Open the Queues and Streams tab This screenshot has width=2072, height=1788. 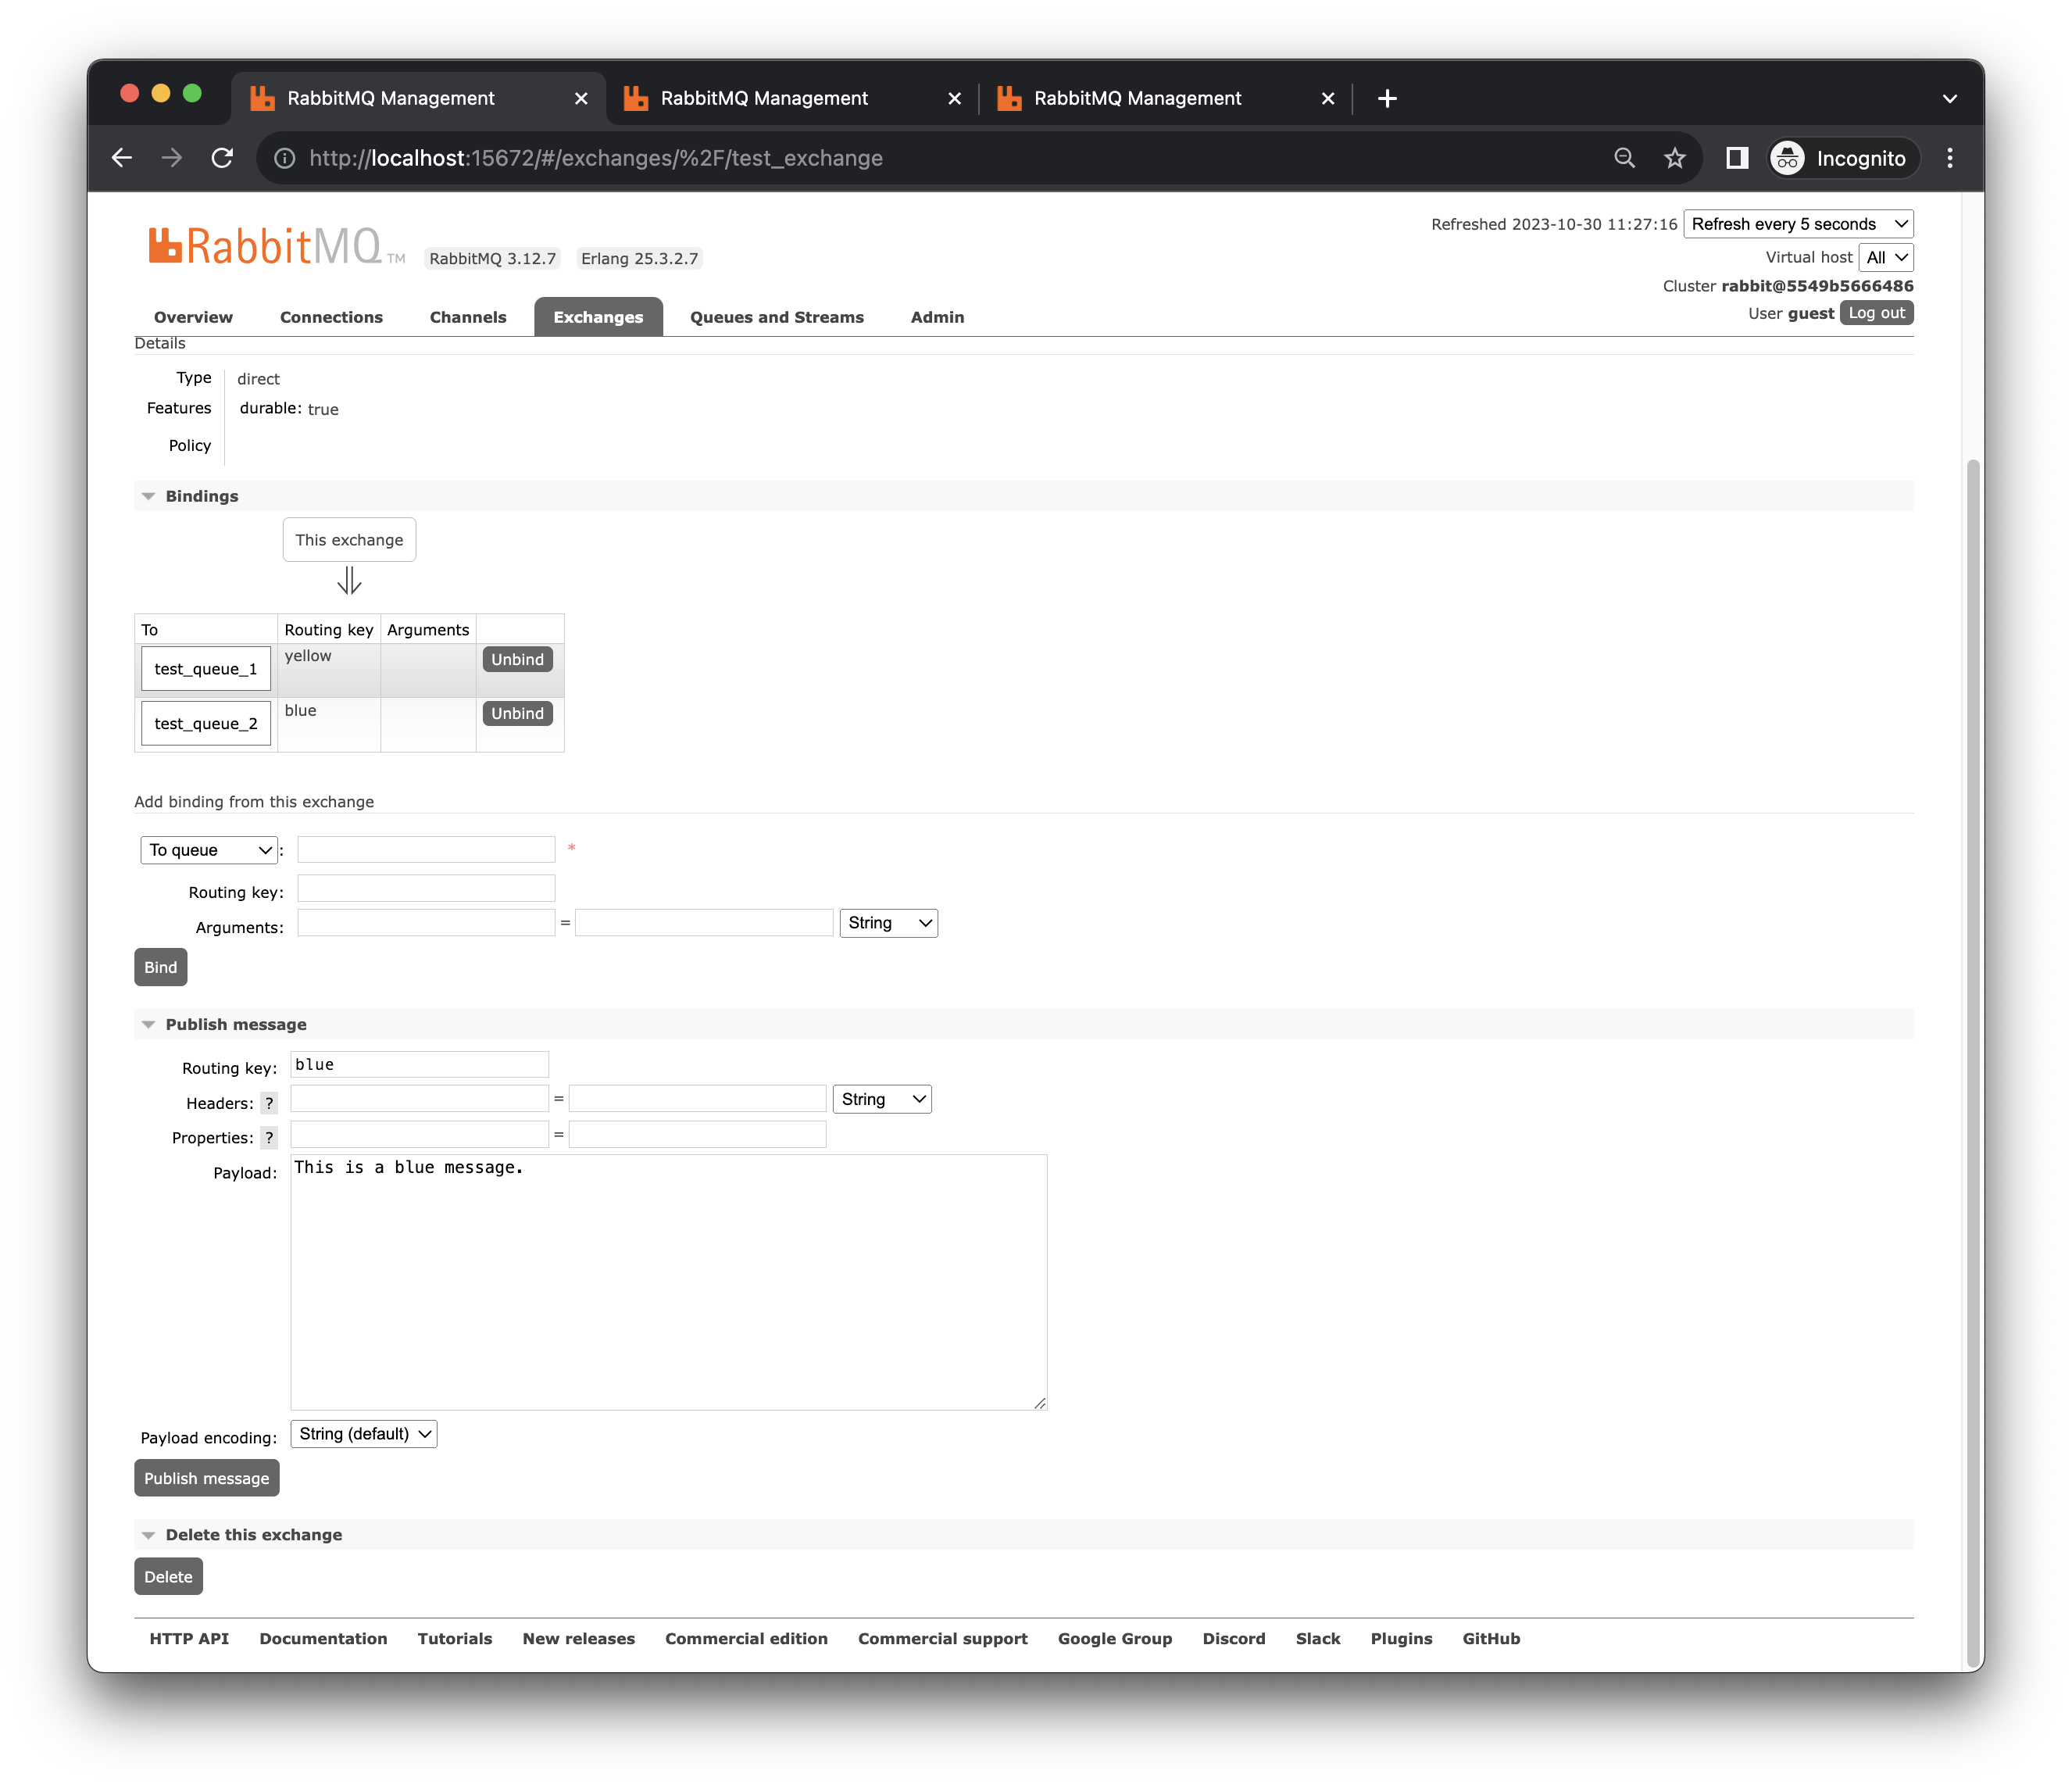tap(776, 317)
